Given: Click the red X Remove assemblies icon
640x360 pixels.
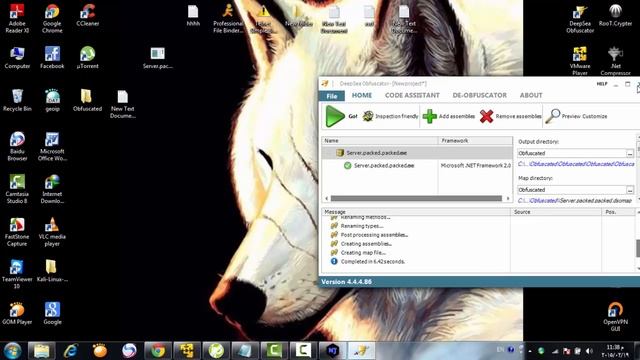Looking at the screenshot, I should pyautogui.click(x=487, y=116).
